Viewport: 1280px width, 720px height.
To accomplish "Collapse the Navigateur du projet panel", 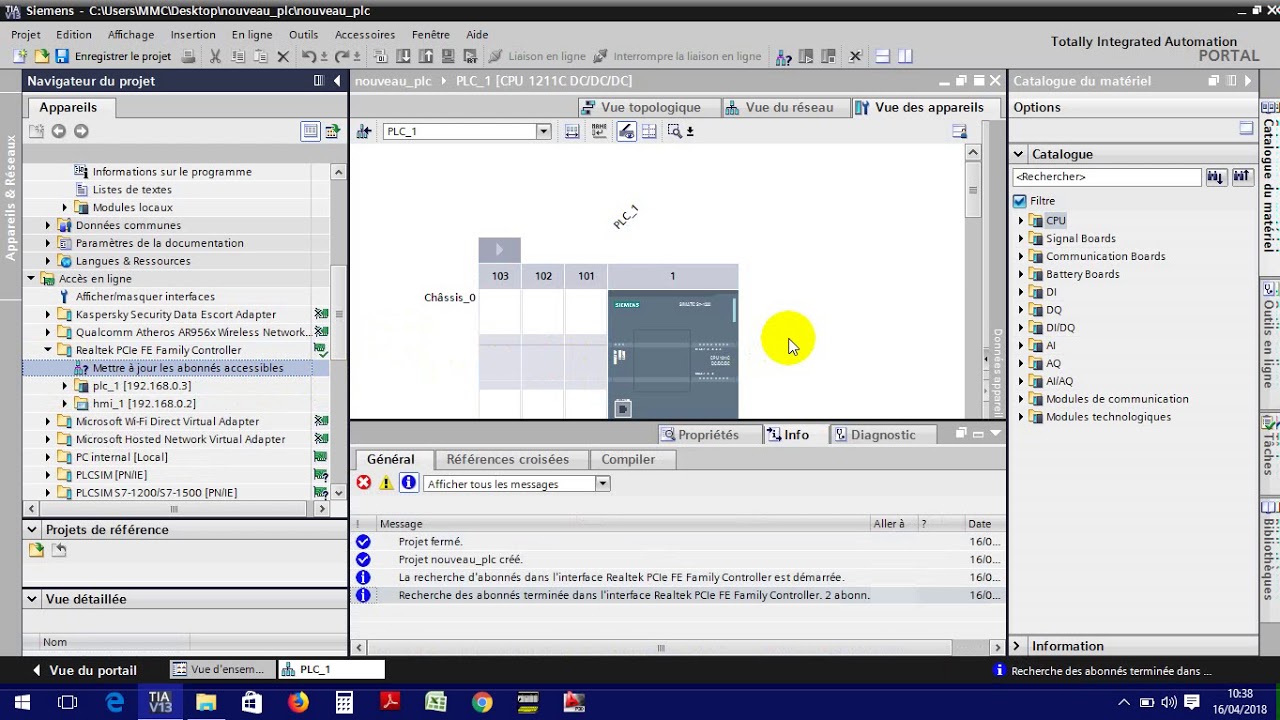I will tap(337, 81).
